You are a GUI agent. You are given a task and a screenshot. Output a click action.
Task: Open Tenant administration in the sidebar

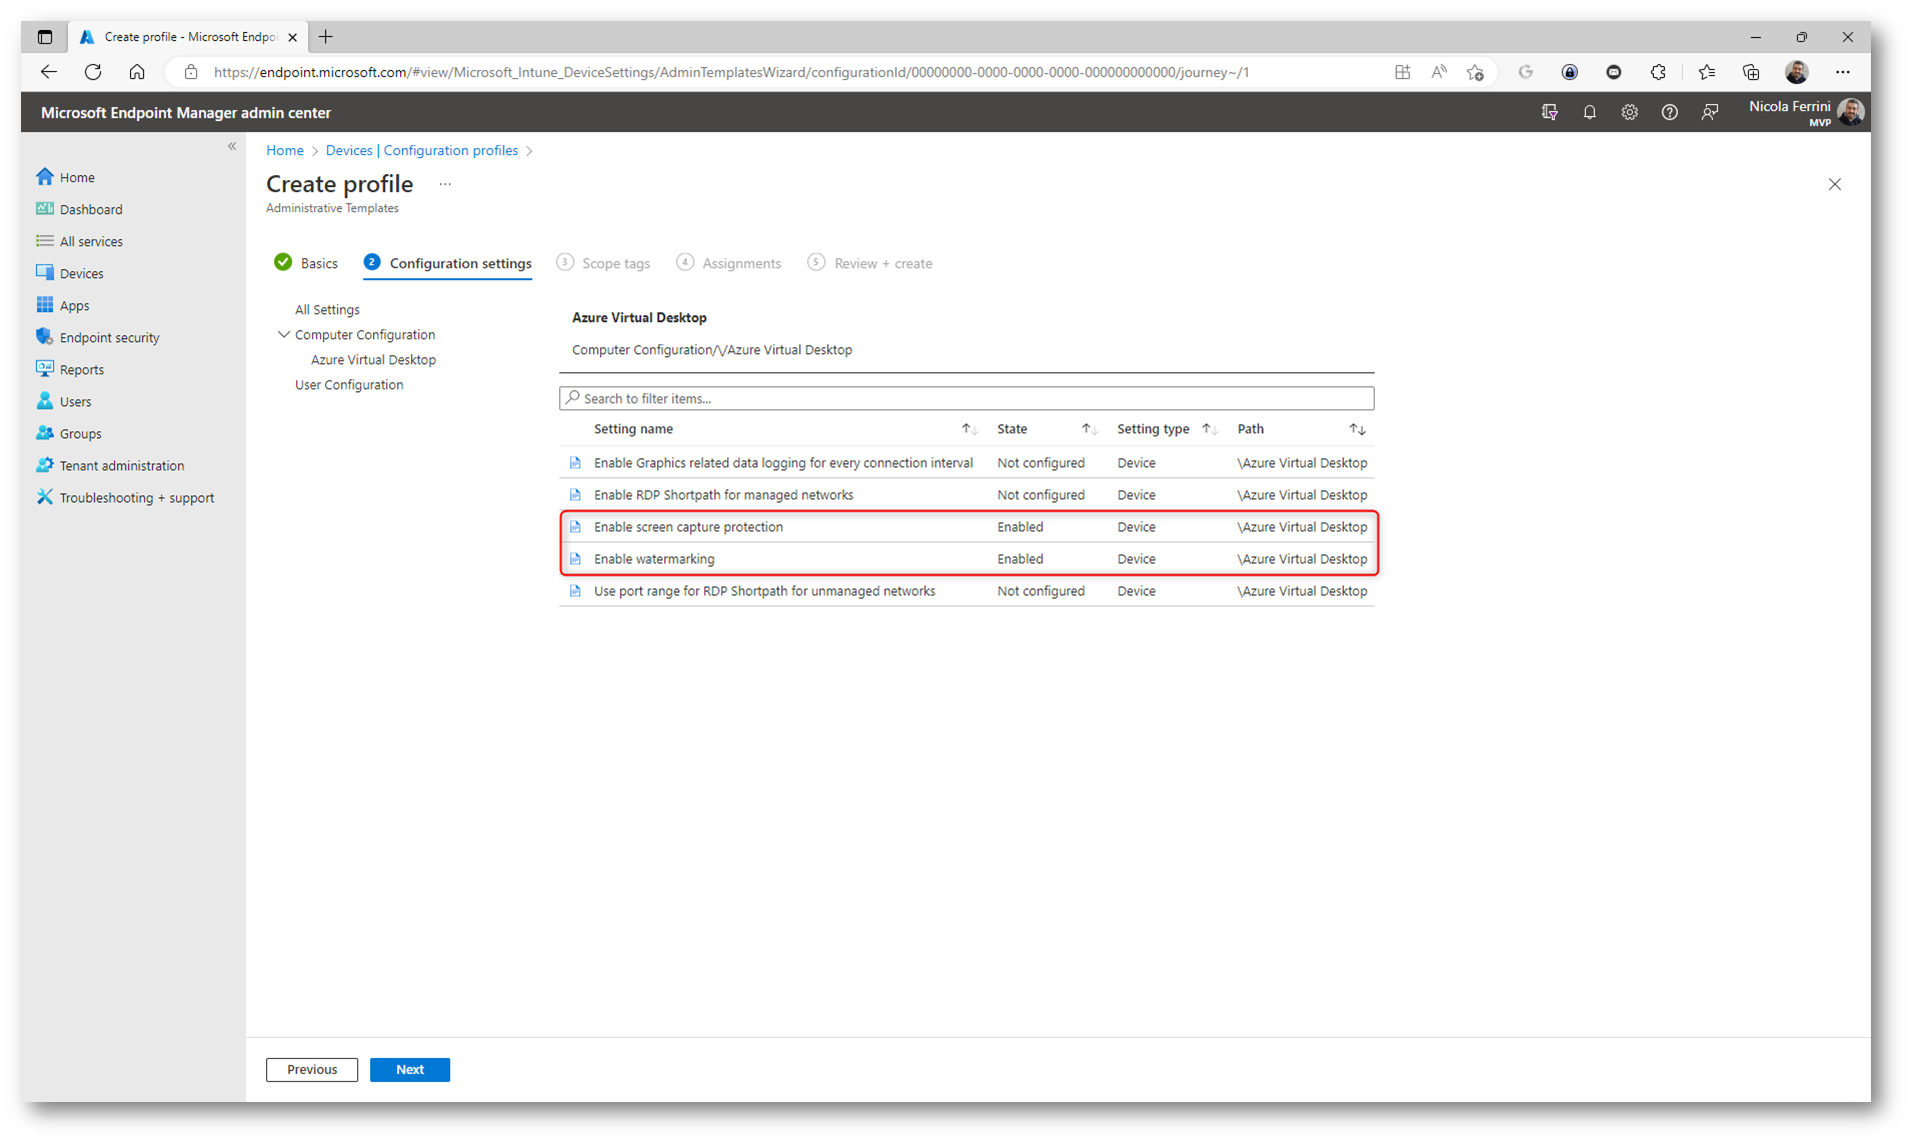pyautogui.click(x=110, y=465)
